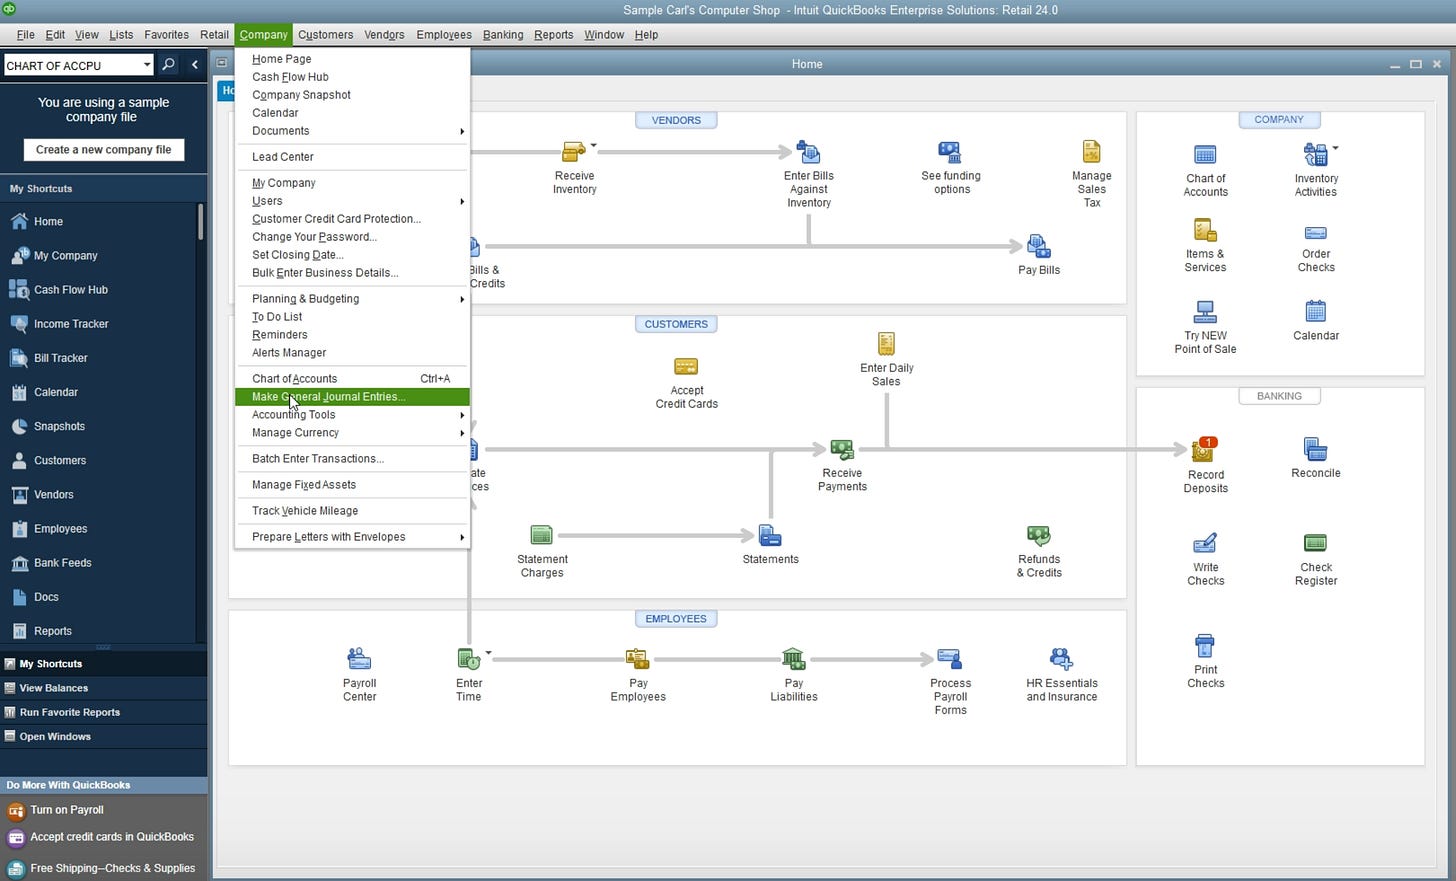
Task: Expand Prepare Letters with Envelopes submenu
Action: click(x=352, y=537)
